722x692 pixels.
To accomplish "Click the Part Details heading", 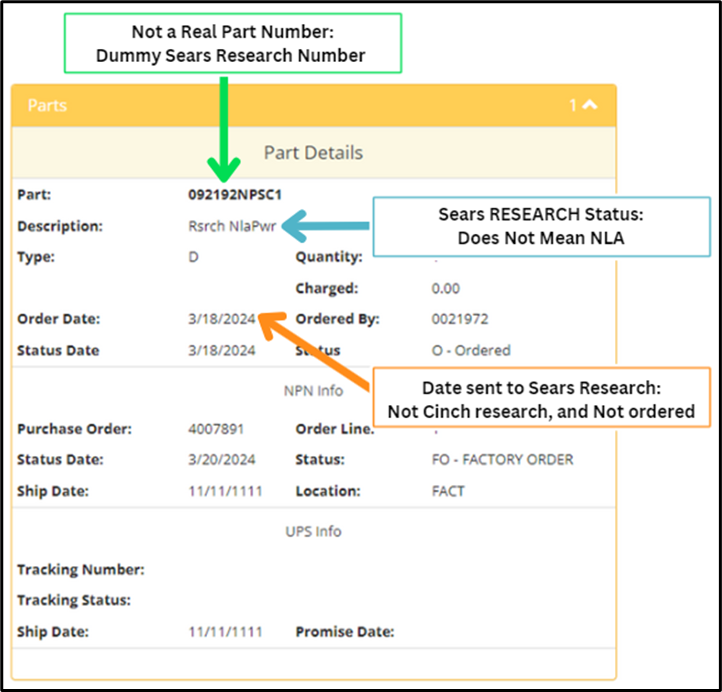I will coord(314,153).
